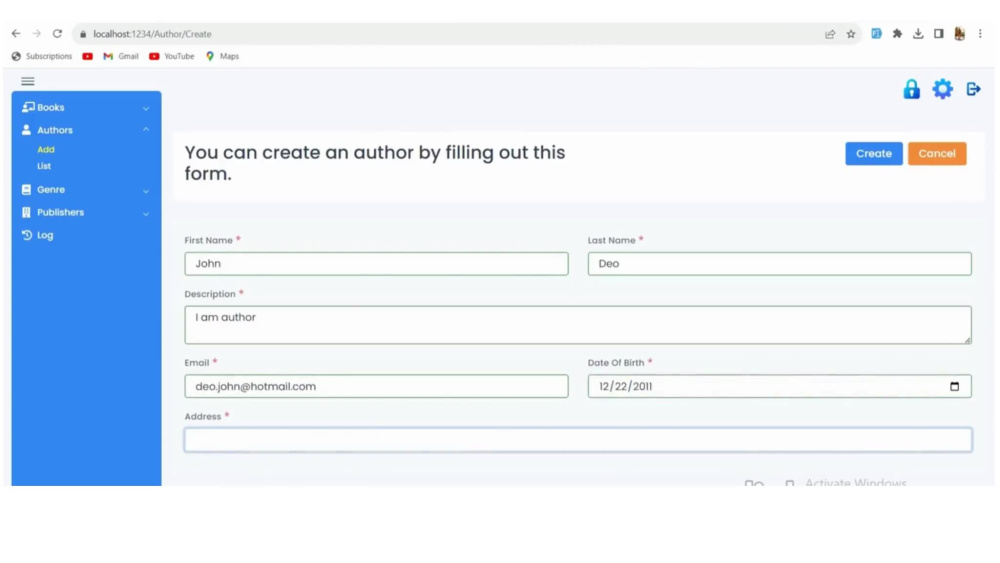Go forward with the browser arrow
This screenshot has width=1000, height=563.
coord(36,34)
